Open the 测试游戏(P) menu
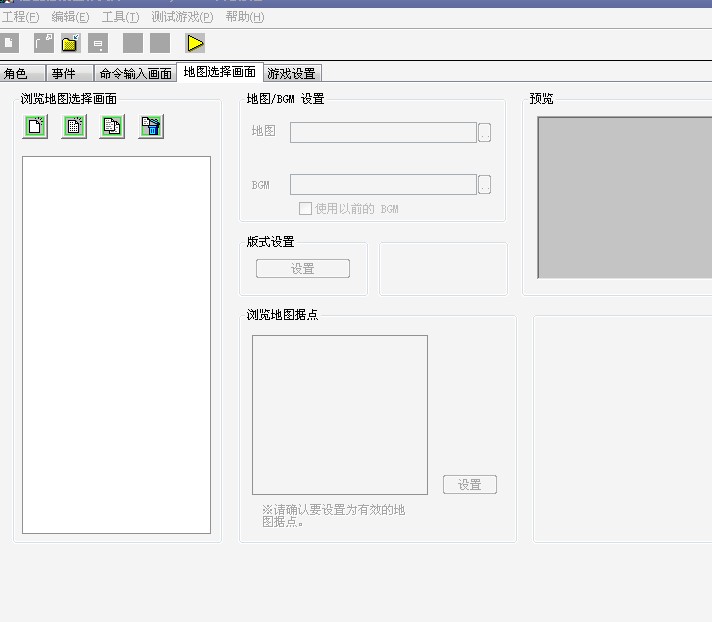The image size is (712, 622). click(x=182, y=17)
